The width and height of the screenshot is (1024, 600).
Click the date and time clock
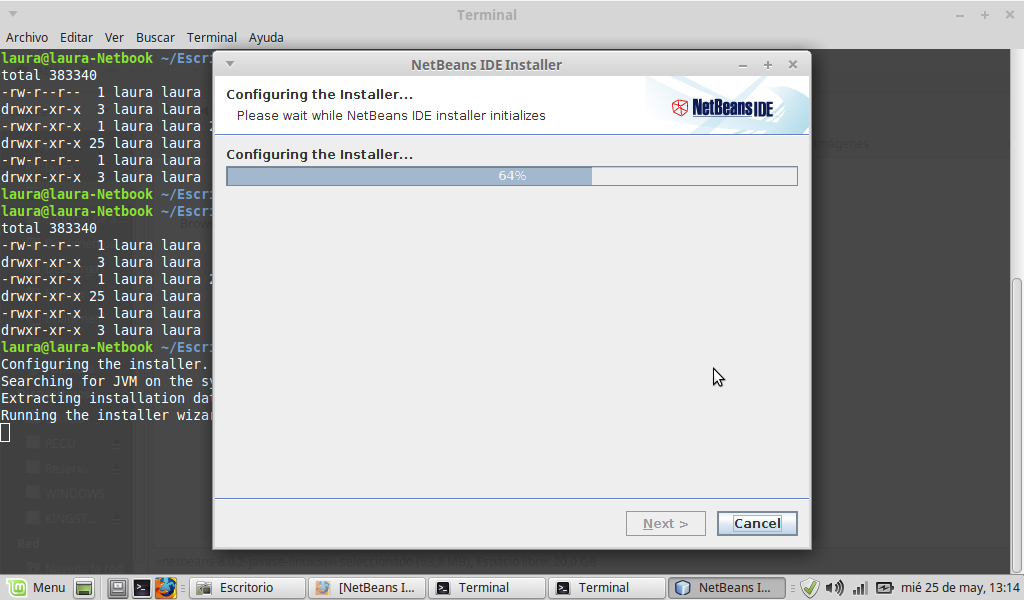tap(960, 588)
